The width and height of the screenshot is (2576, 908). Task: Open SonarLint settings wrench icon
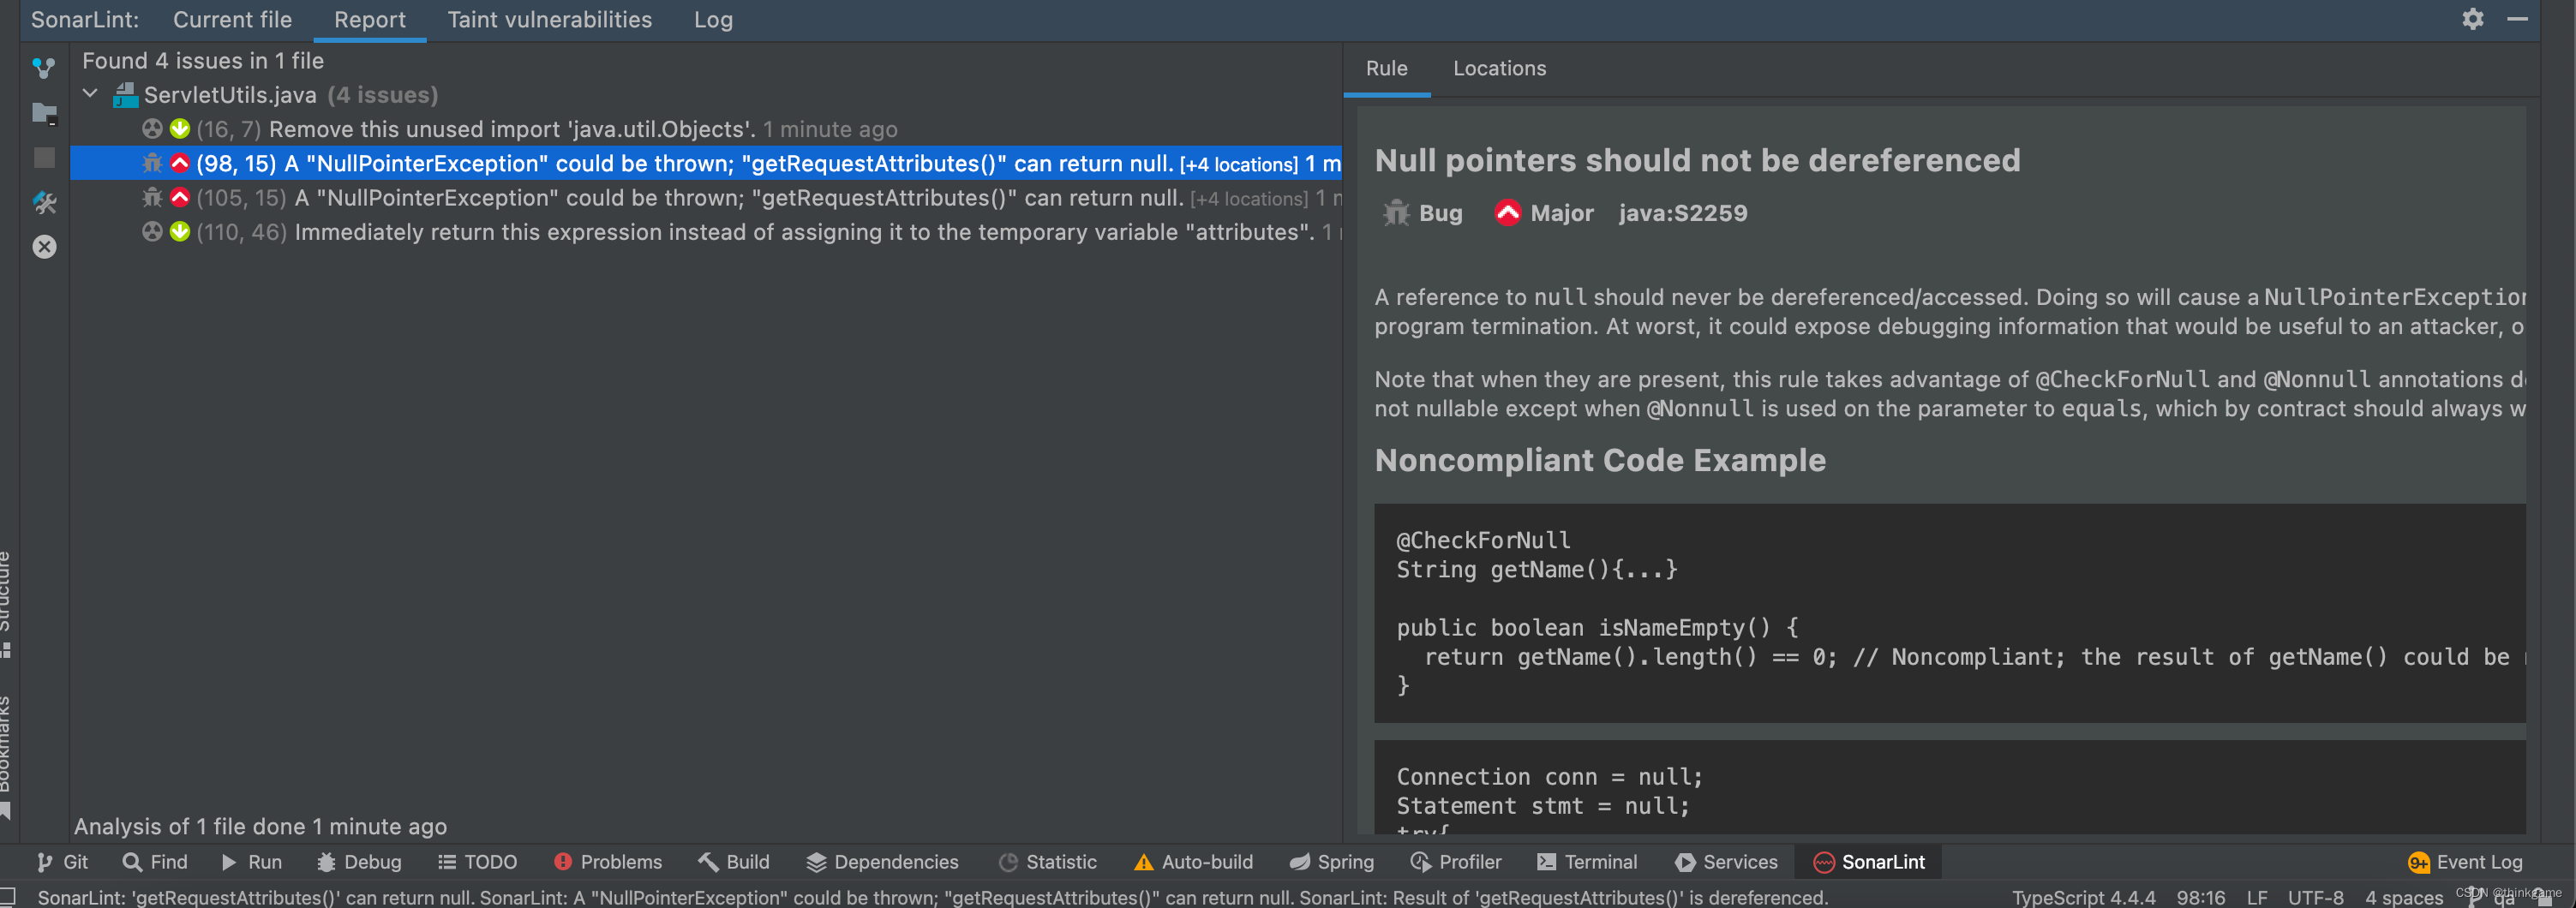[x=44, y=203]
